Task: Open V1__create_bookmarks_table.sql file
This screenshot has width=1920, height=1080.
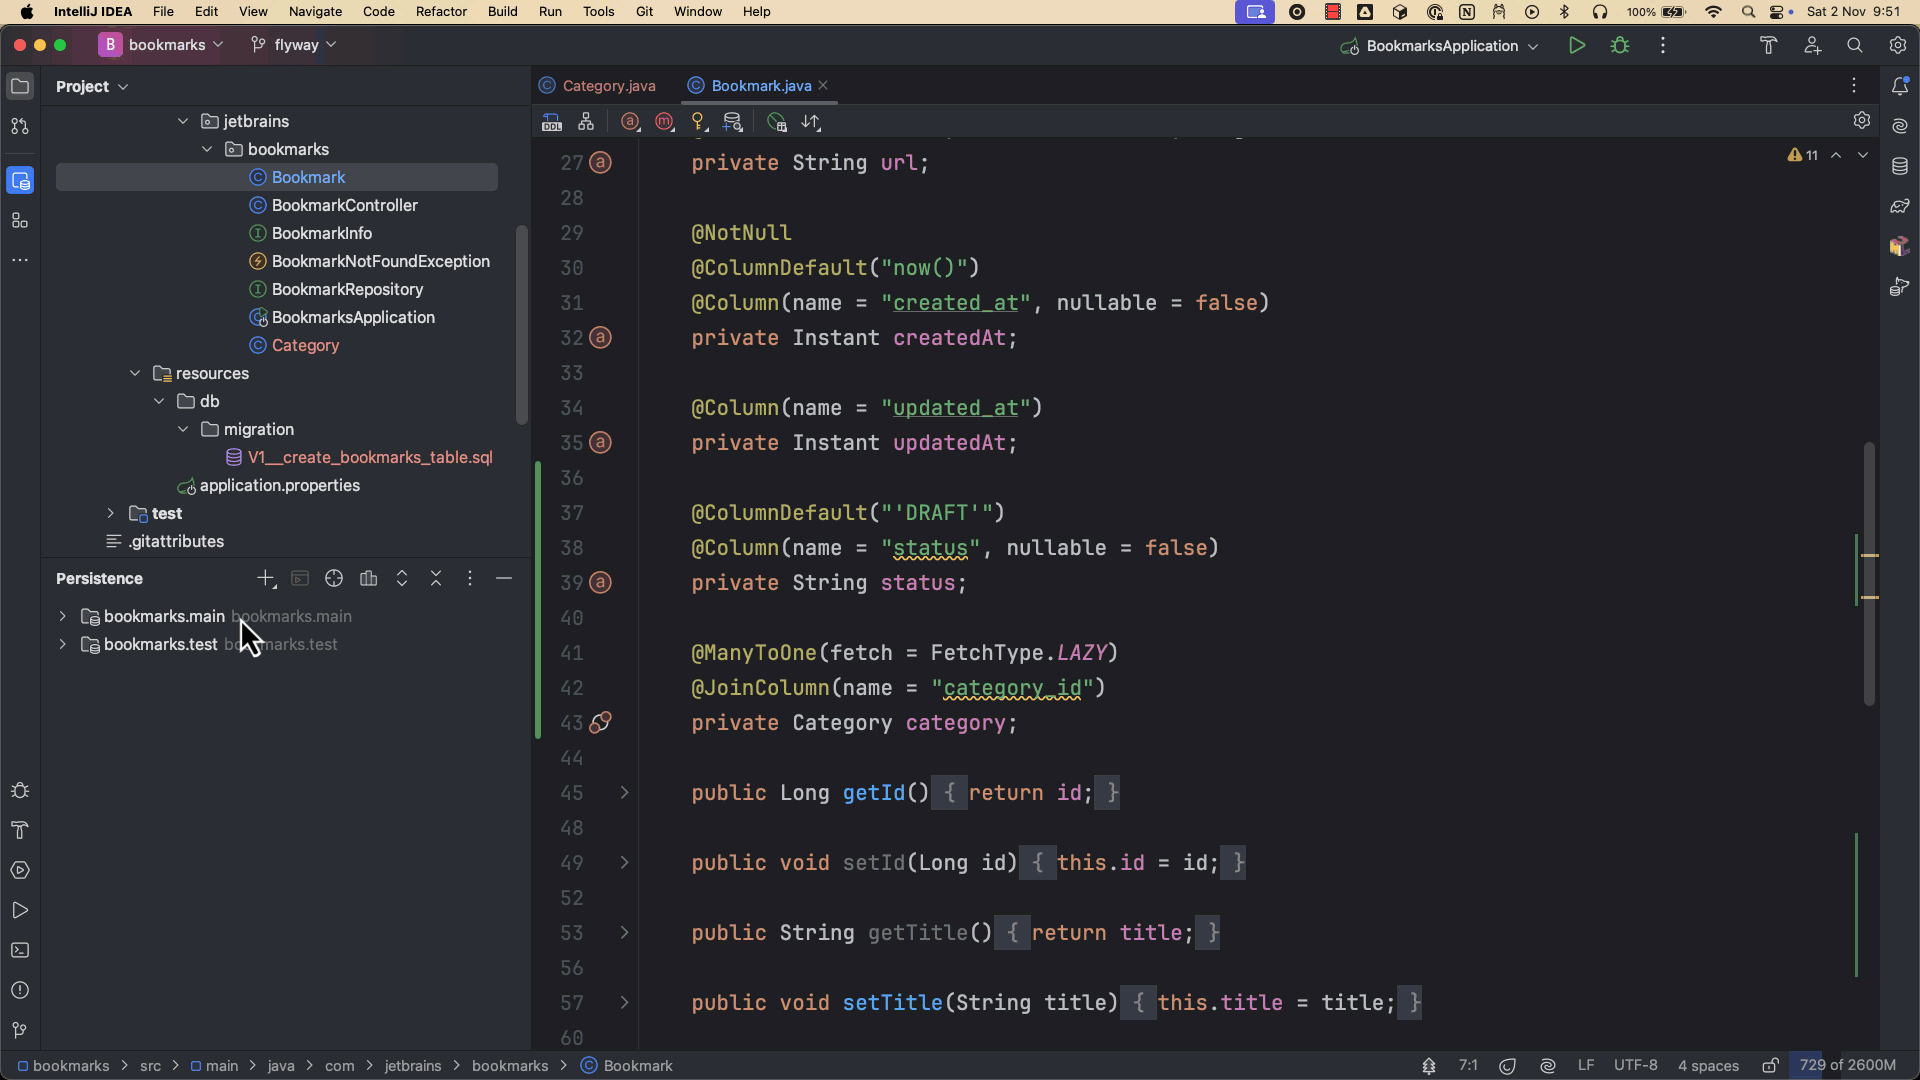Action: 370,457
